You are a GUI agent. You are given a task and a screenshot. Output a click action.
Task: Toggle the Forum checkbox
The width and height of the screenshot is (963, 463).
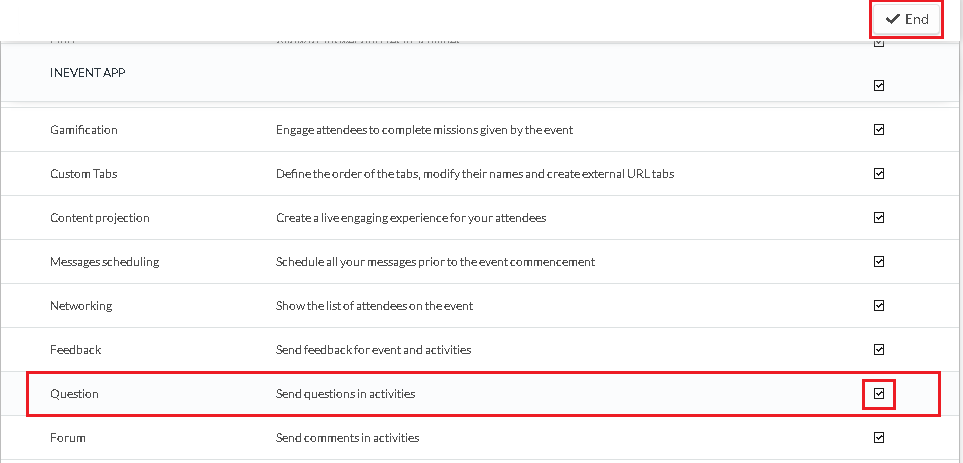click(x=879, y=438)
